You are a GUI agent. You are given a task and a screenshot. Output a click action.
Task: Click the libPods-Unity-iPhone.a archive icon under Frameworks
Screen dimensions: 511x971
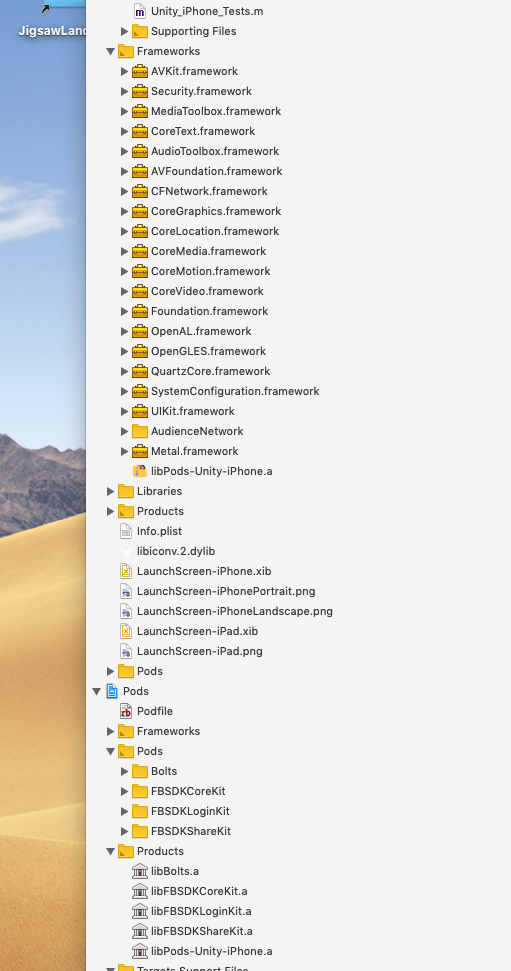tap(140, 471)
